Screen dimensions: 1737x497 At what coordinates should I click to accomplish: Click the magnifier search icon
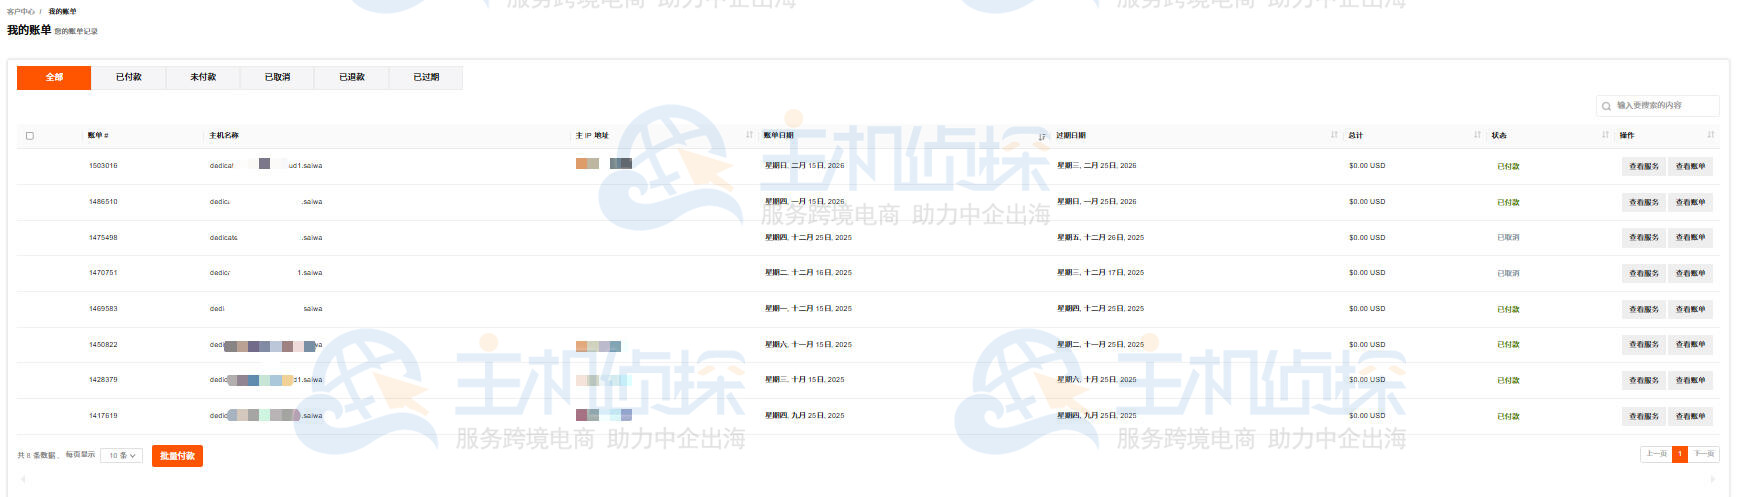tap(1606, 106)
